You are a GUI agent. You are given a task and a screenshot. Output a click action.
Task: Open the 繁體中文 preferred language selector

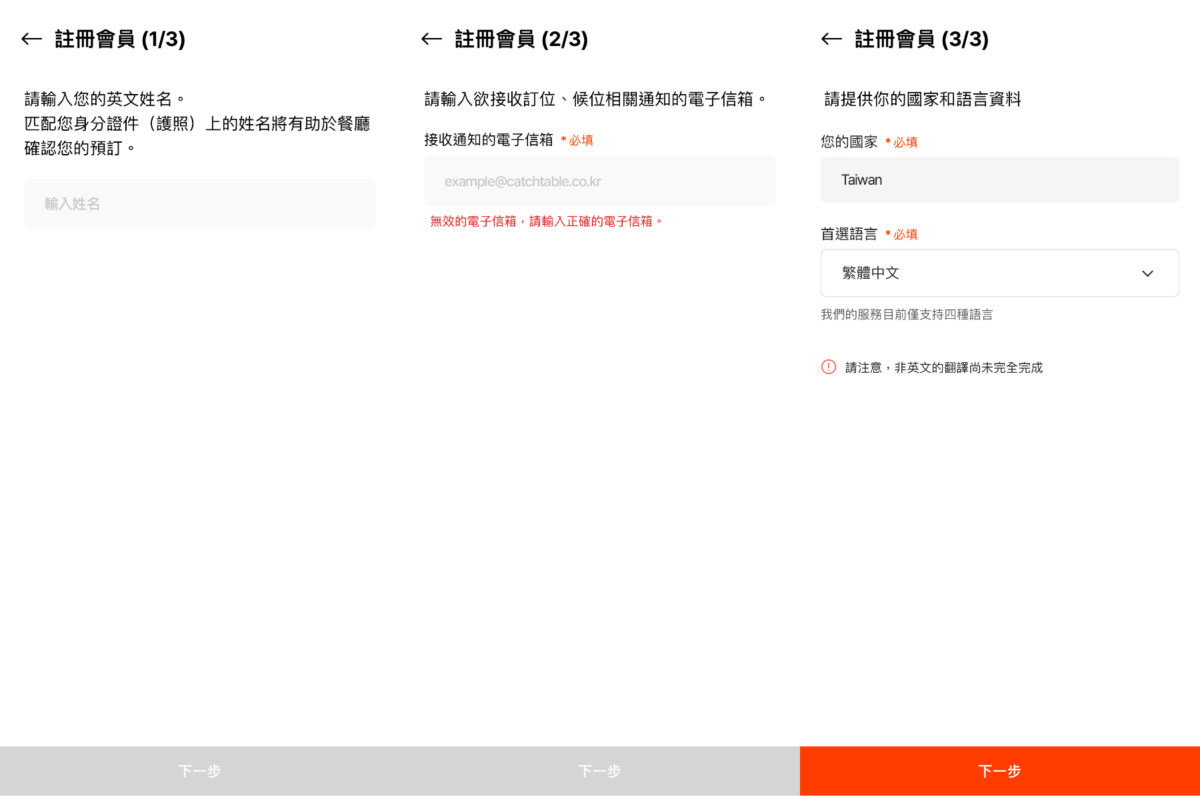point(999,273)
